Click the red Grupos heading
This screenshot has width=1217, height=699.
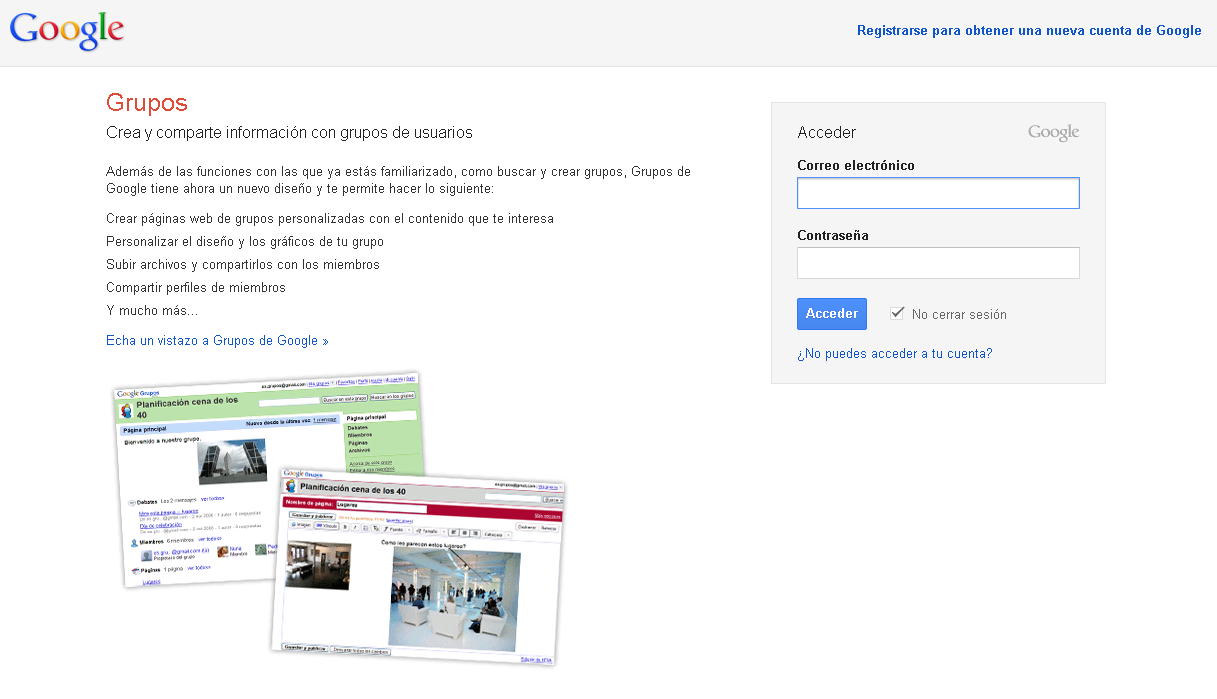point(147,102)
